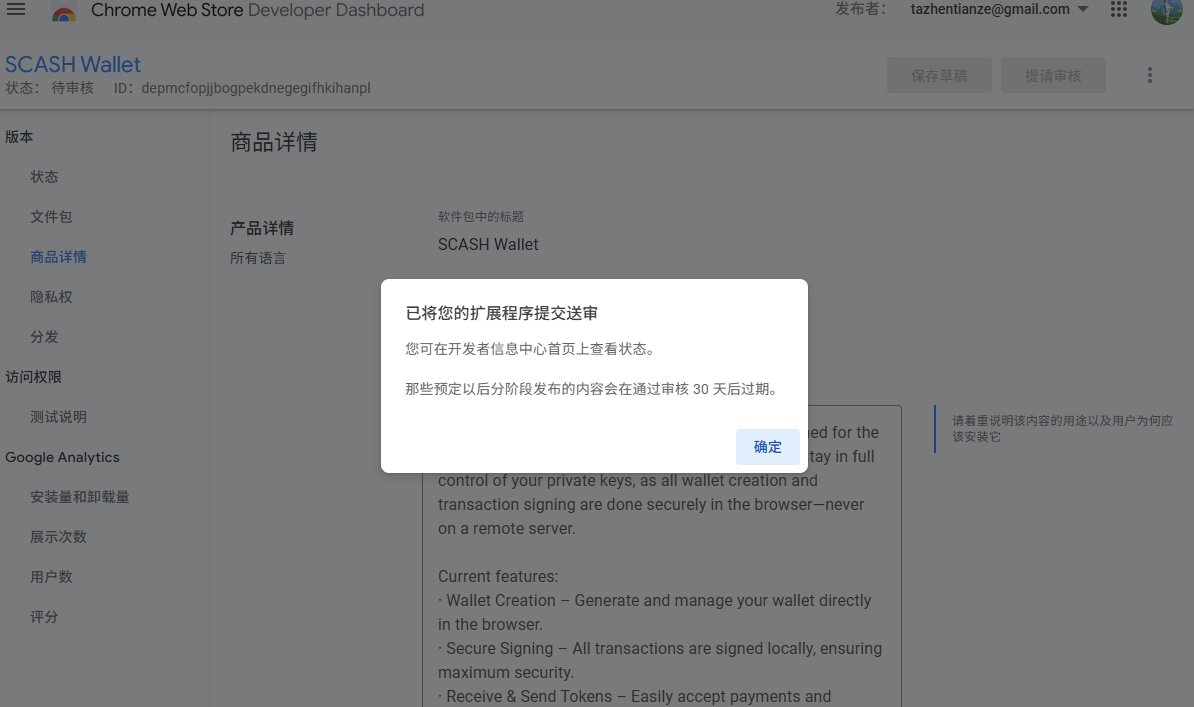Image resolution: width=1194 pixels, height=707 pixels.
Task: Click the Current features: line
Action: tap(498, 577)
